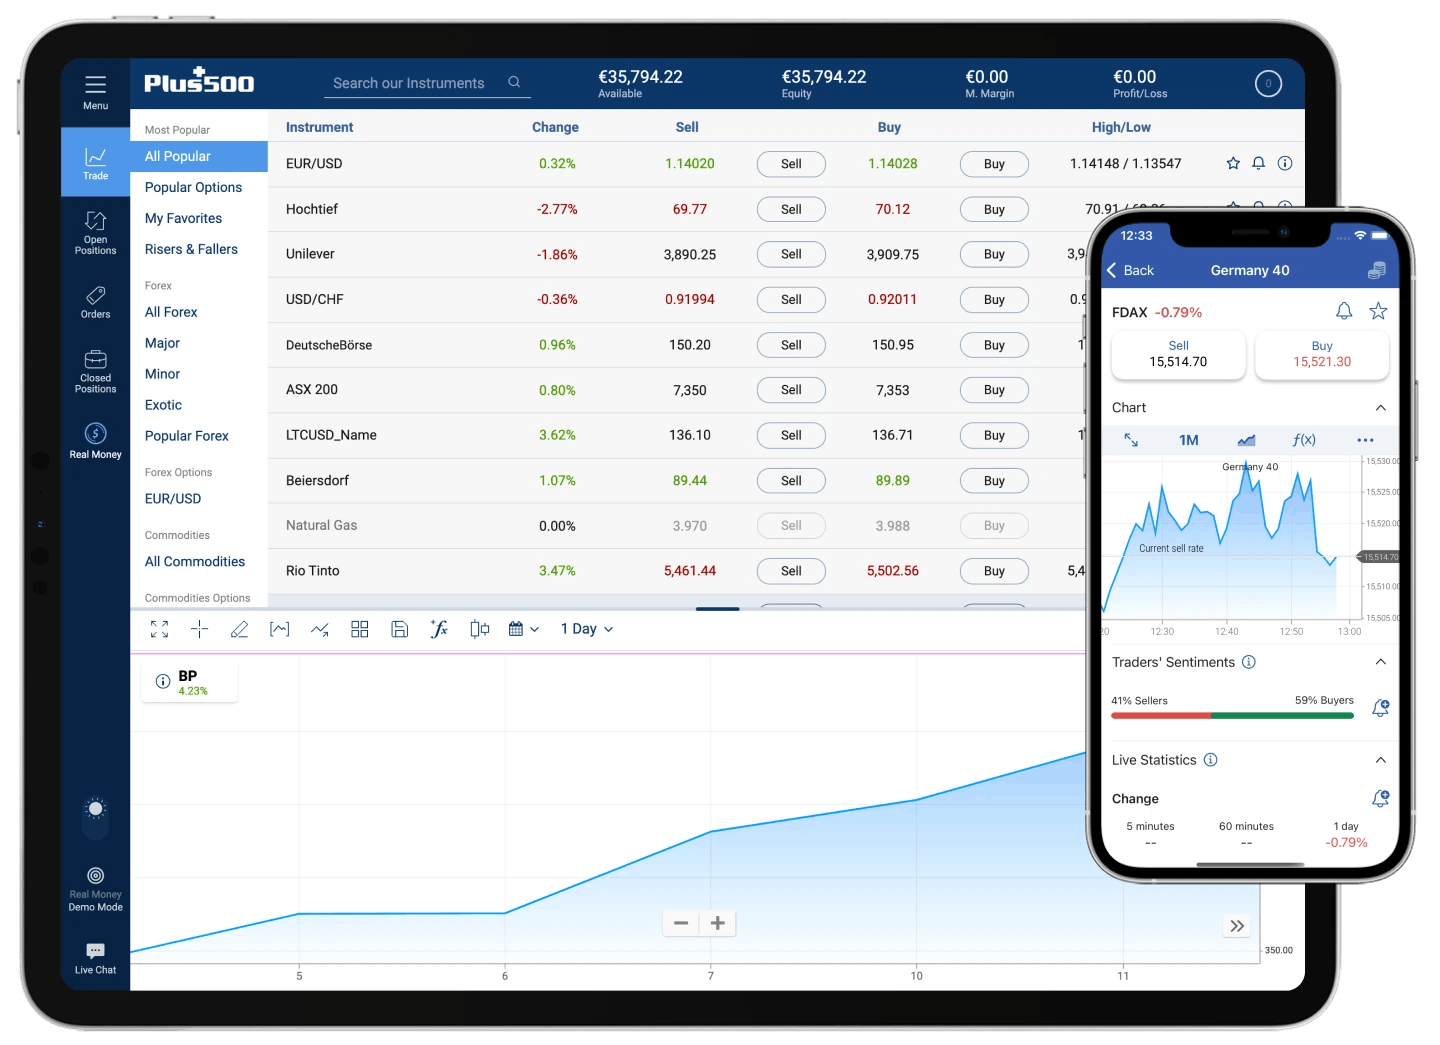The height and width of the screenshot is (1045, 1440).
Task: Select the pencil drawing tool
Action: click(239, 629)
